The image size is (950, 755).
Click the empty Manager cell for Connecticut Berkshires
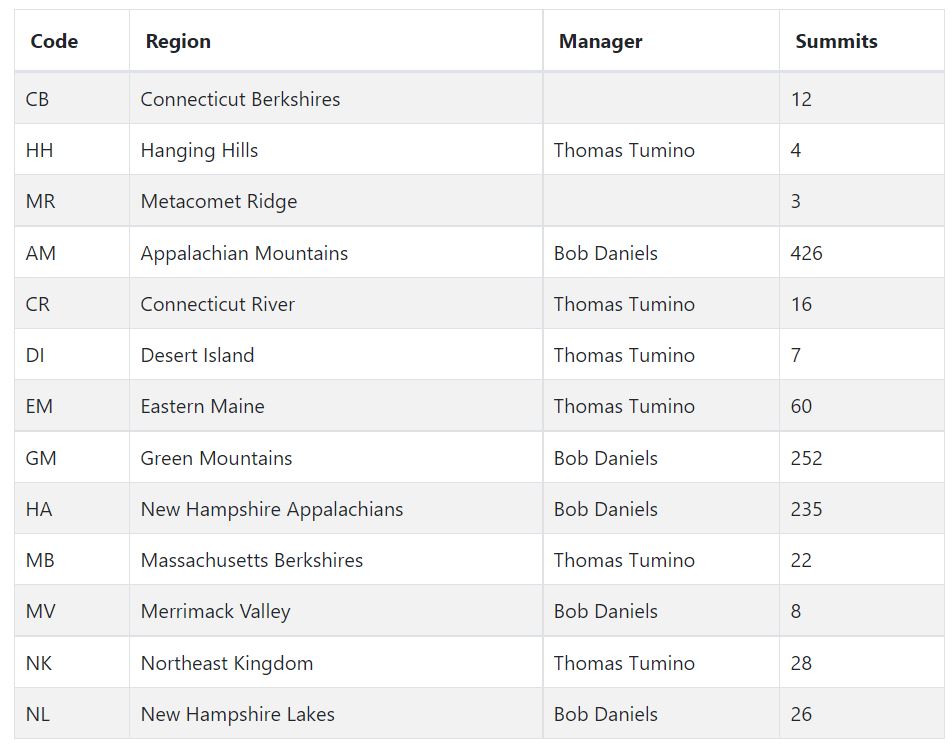(661, 99)
